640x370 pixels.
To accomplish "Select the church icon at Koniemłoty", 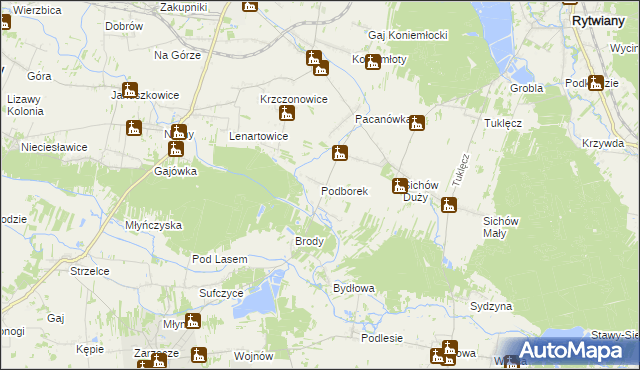I will tap(373, 62).
